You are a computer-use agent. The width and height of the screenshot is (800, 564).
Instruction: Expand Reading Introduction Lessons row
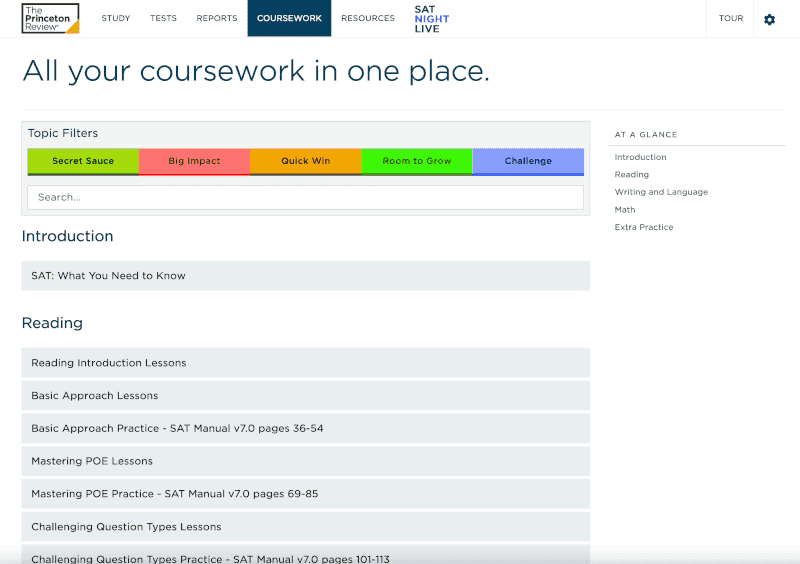click(x=305, y=363)
